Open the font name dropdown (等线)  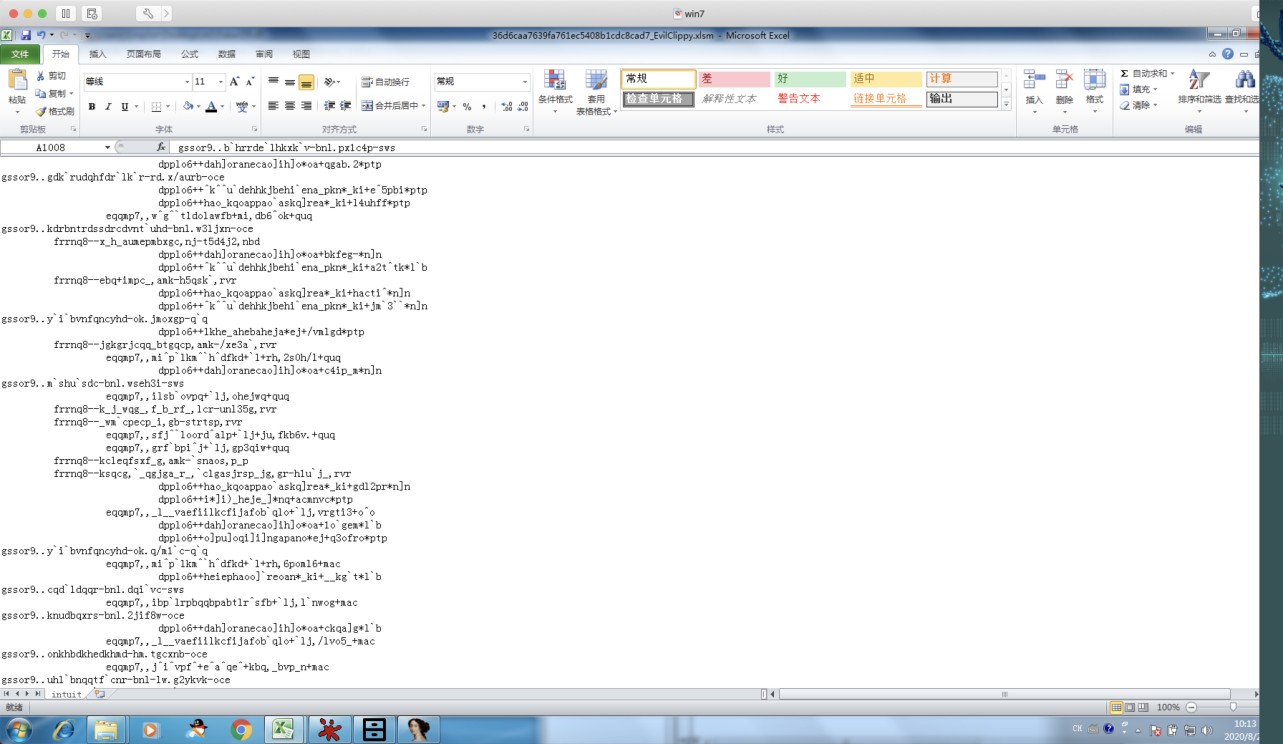(187, 82)
